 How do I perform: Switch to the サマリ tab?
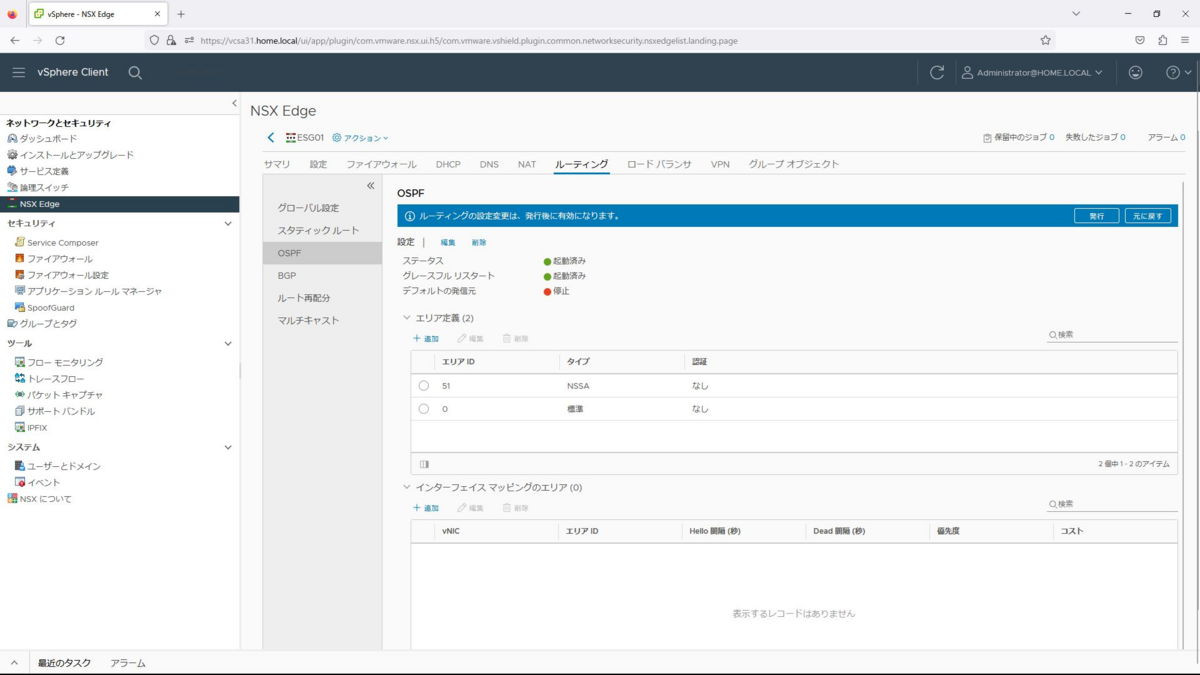click(277, 164)
